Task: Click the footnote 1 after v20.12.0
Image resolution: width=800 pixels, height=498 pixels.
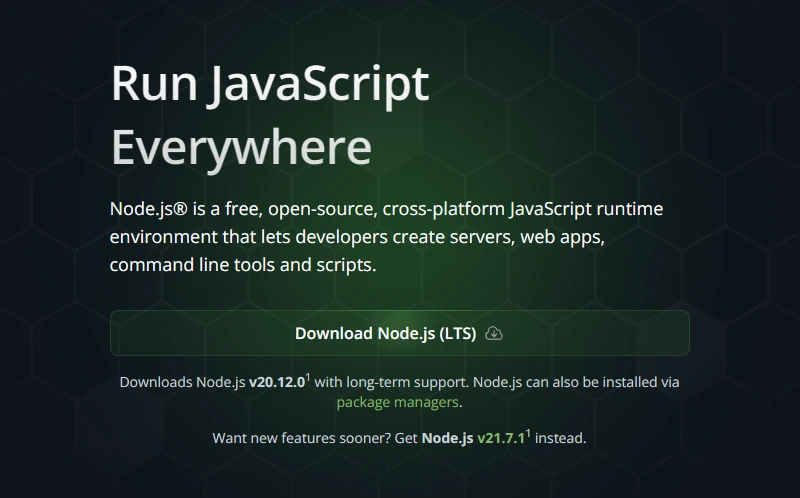Action: pos(308,378)
